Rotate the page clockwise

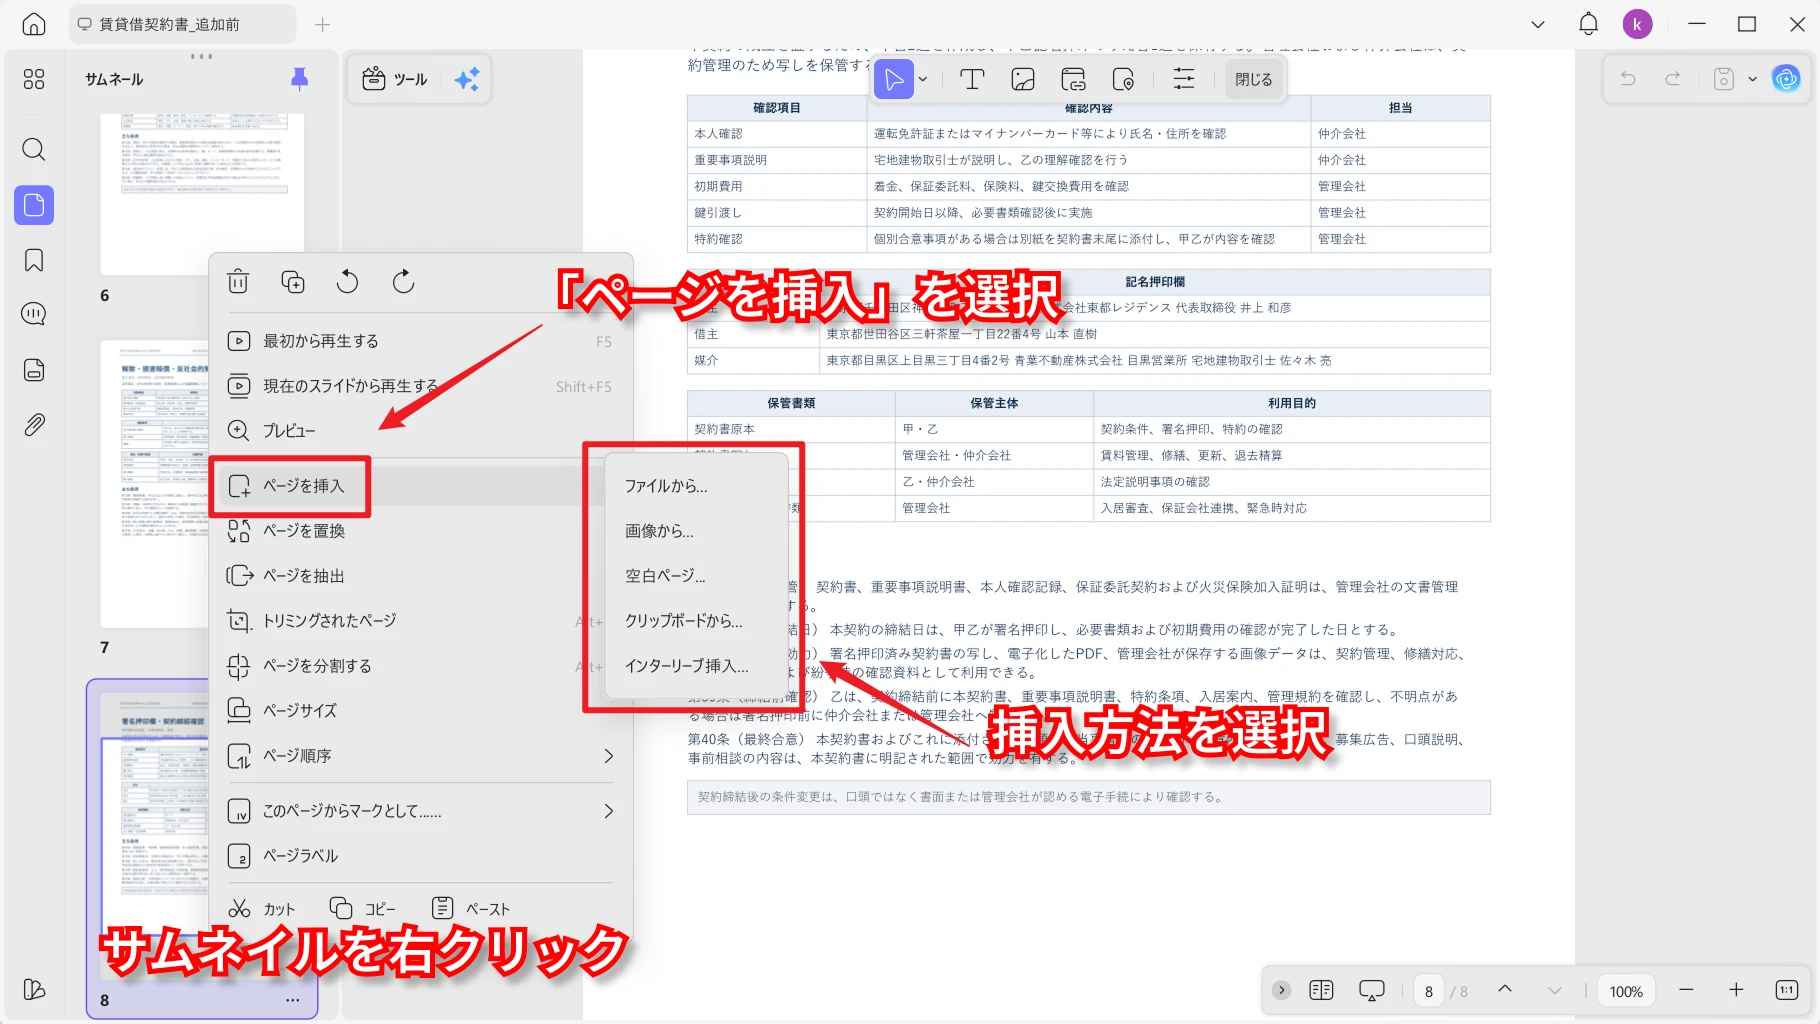point(403,282)
